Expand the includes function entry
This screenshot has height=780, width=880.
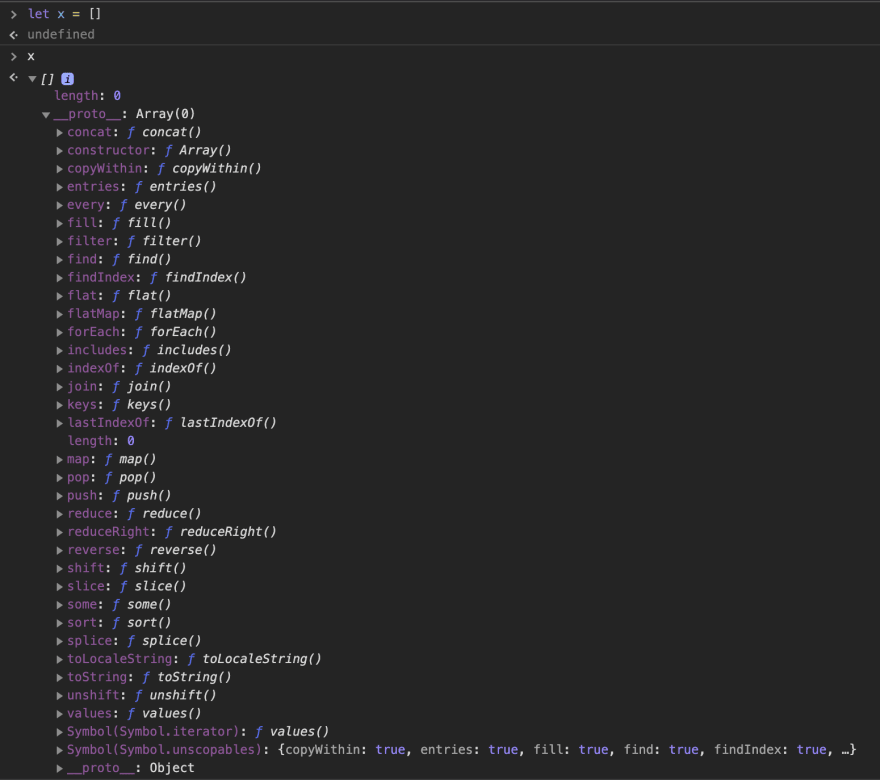[x=59, y=351]
